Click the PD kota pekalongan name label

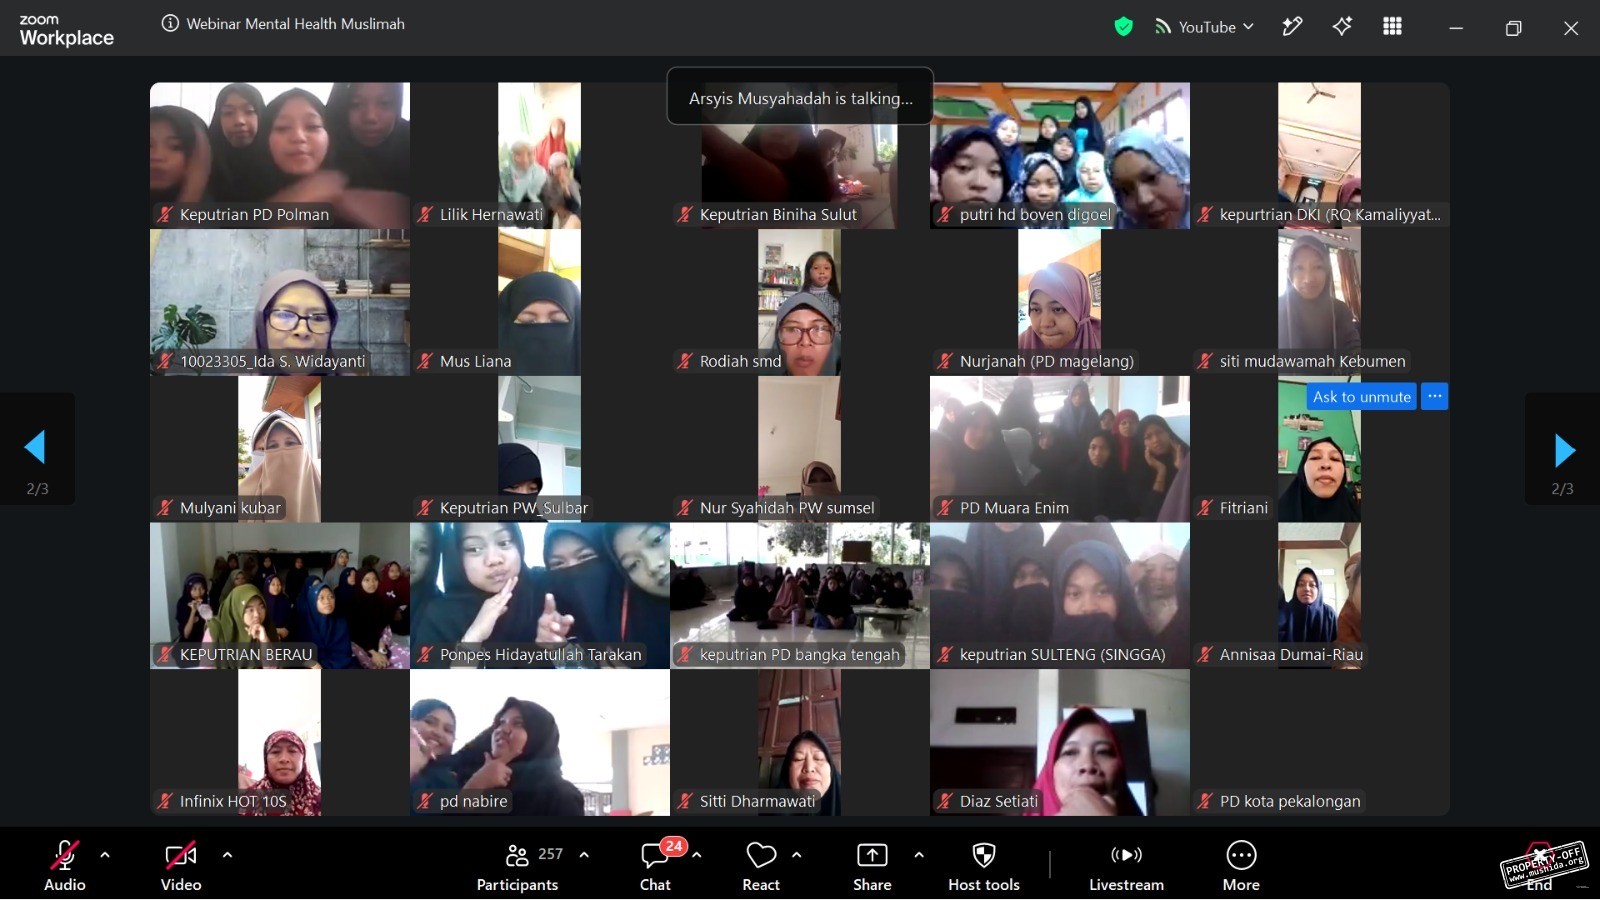click(1290, 802)
